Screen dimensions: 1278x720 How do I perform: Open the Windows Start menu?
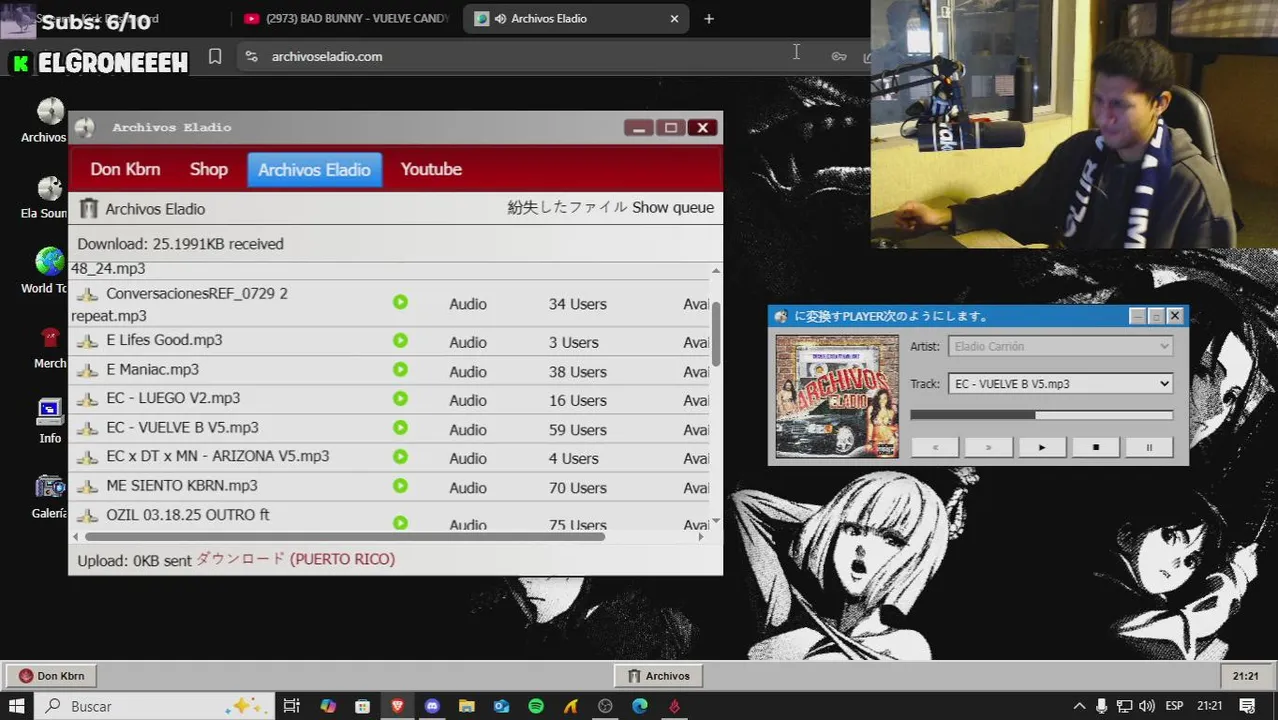pyautogui.click(x=17, y=706)
